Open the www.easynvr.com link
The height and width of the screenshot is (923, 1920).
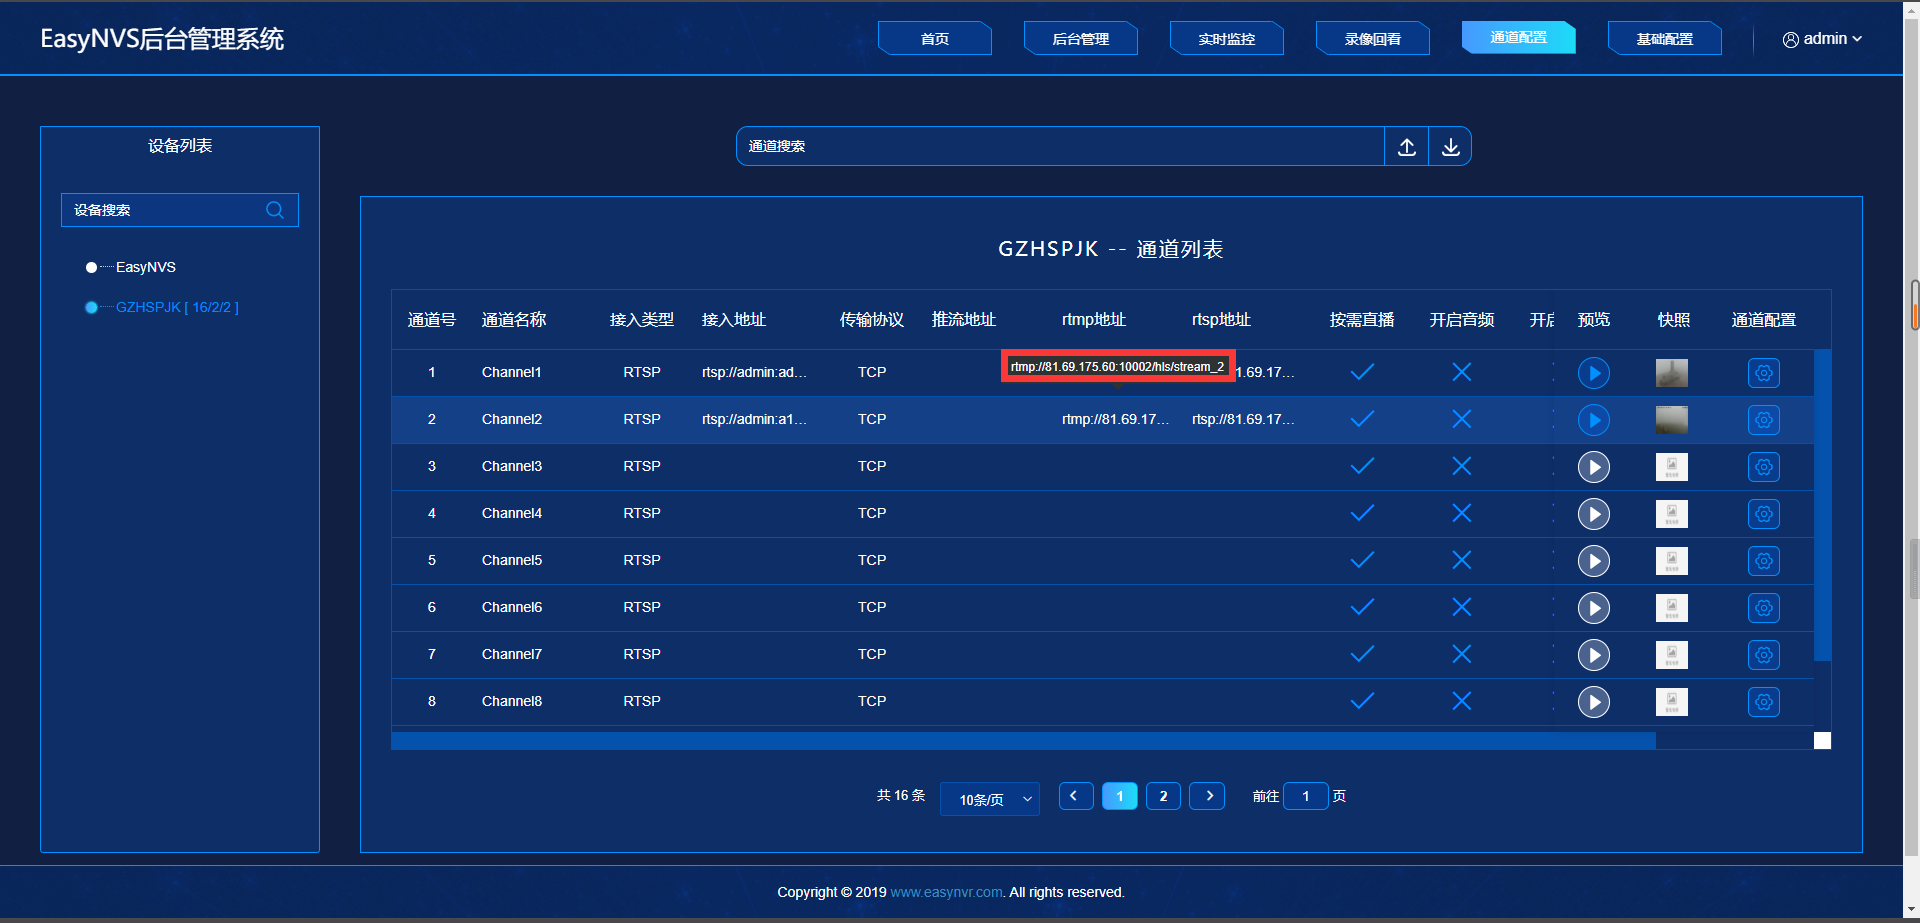click(x=945, y=892)
